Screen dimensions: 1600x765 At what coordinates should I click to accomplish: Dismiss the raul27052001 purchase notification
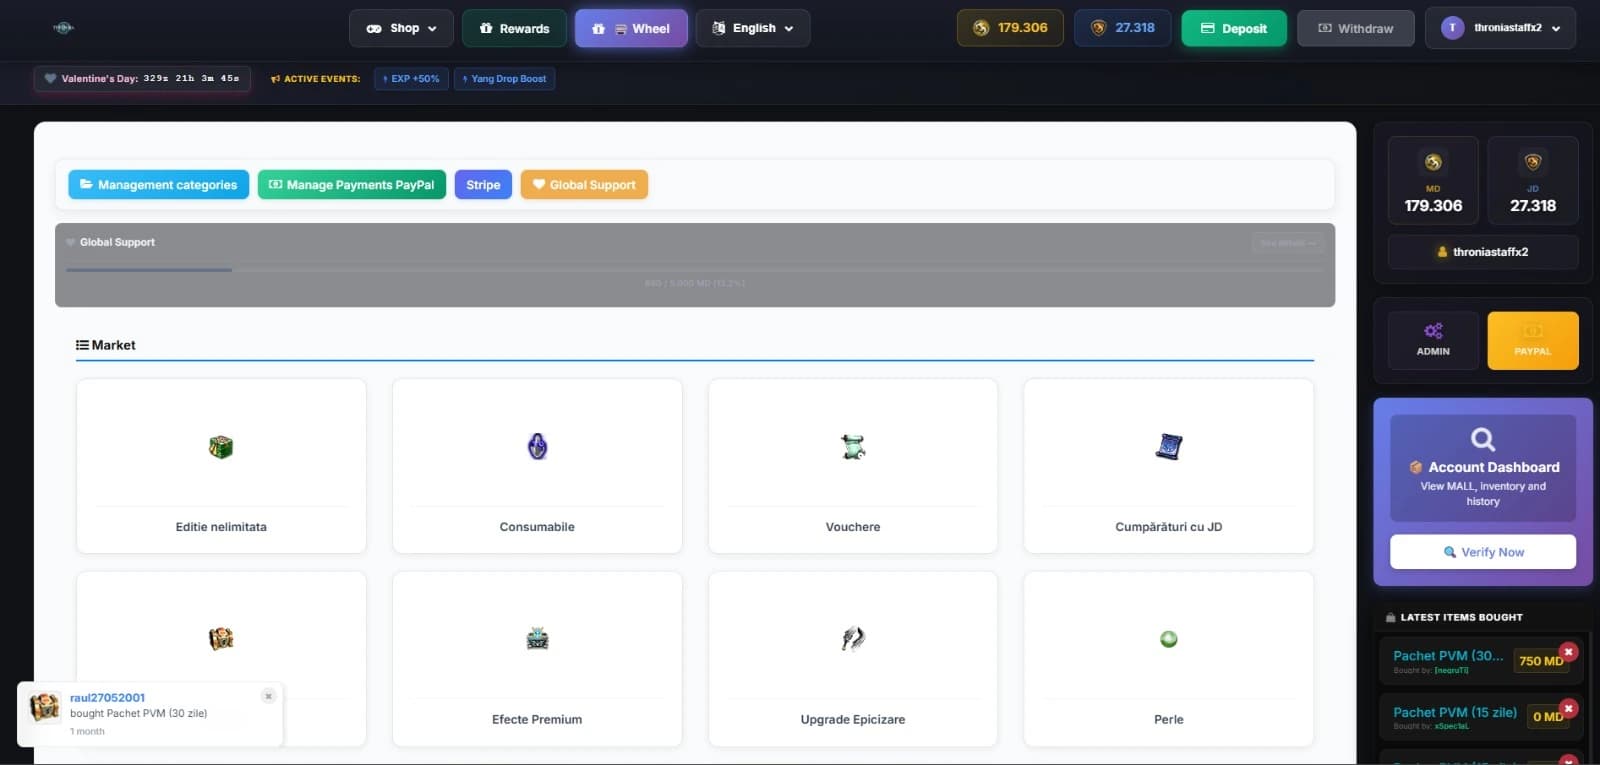[268, 696]
